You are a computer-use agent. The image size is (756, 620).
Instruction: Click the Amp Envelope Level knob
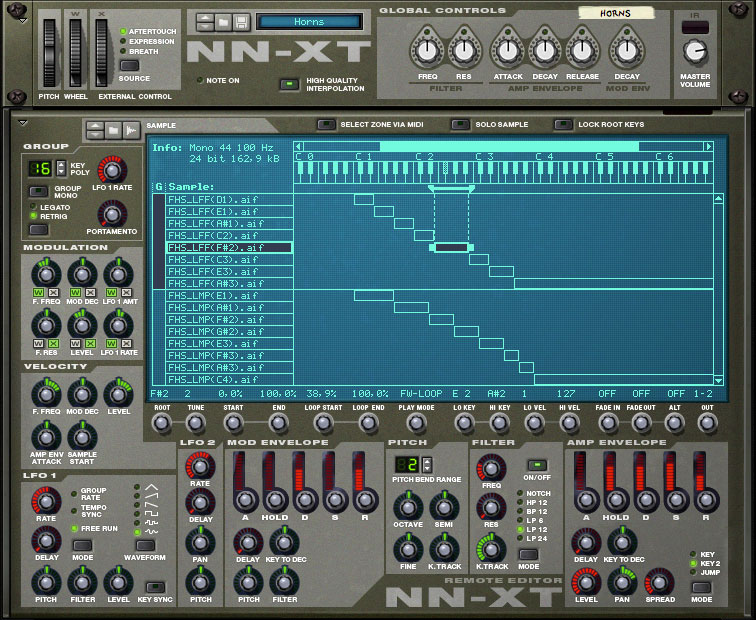pyautogui.click(x=586, y=582)
